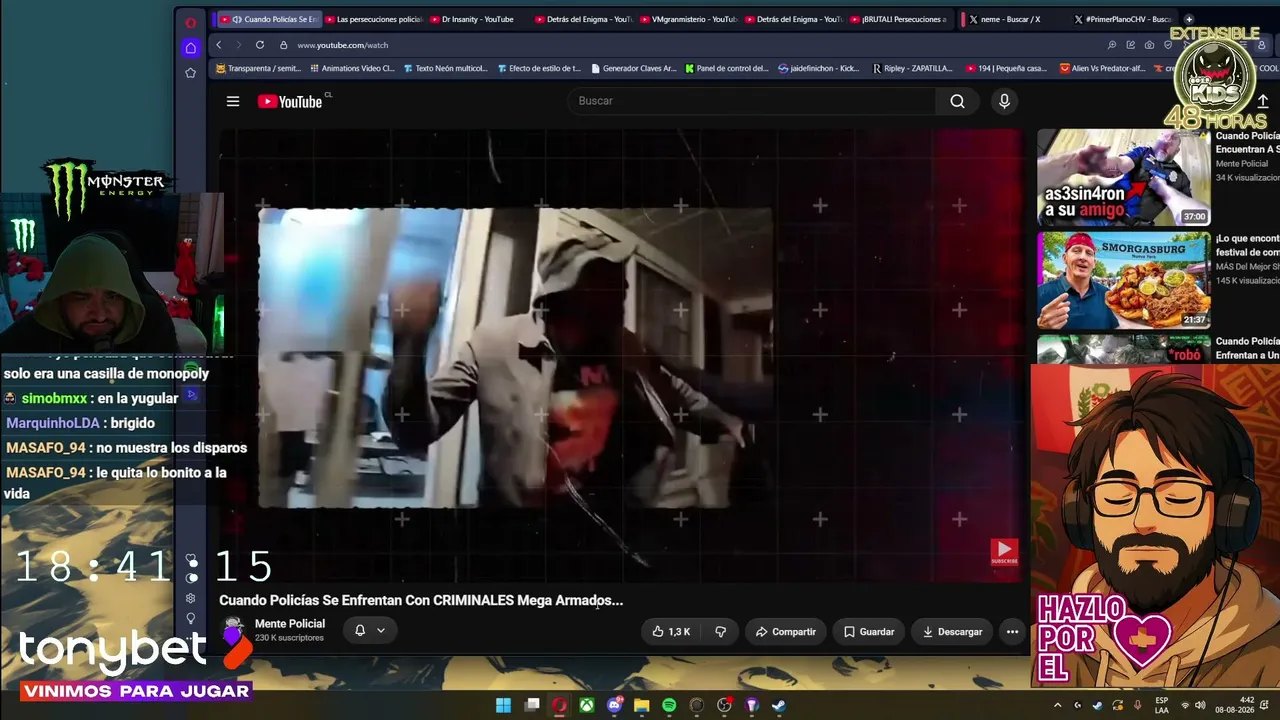1280x720 pixels.
Task: Open the Panel de control del... bookmark
Action: 727,69
